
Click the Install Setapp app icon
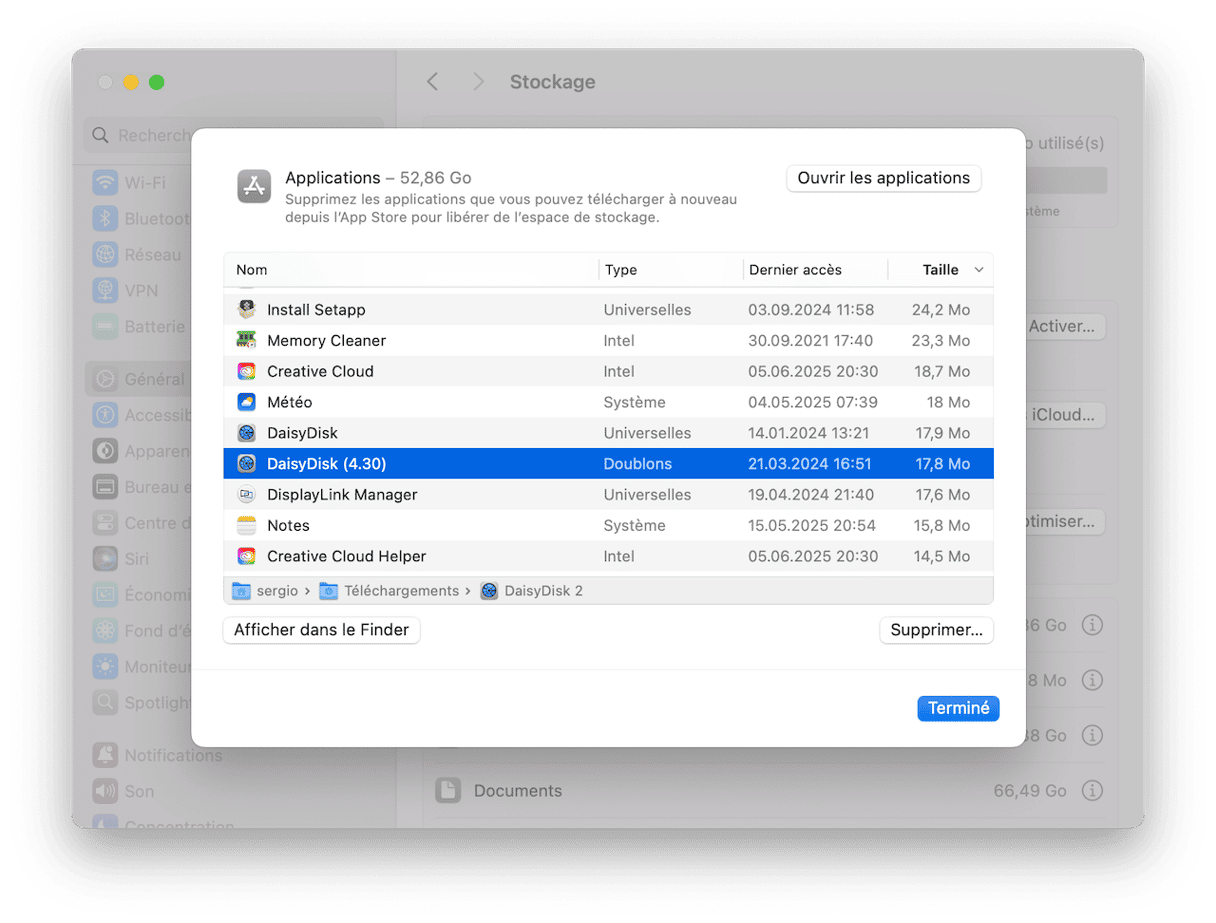point(246,310)
